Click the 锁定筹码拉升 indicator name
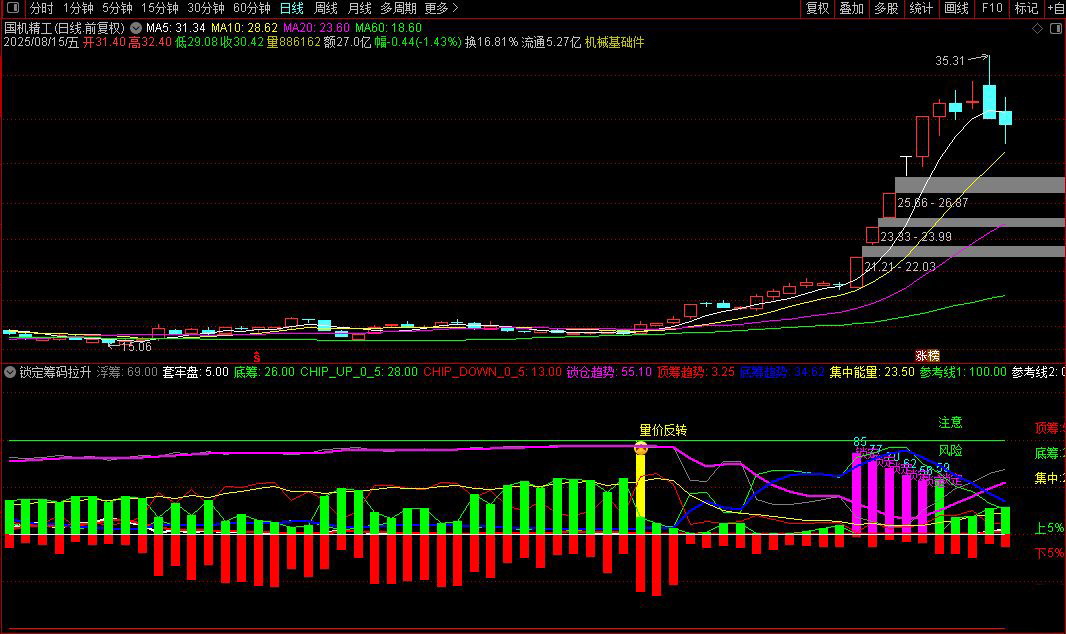The width and height of the screenshot is (1066, 634). pyautogui.click(x=55, y=372)
